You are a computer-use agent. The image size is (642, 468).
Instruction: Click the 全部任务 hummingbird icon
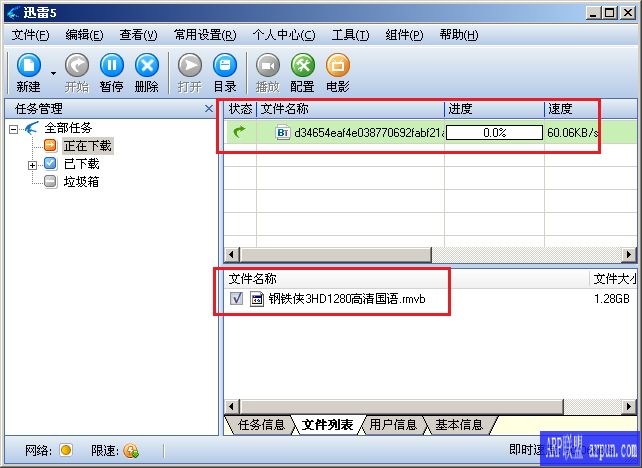click(31, 128)
